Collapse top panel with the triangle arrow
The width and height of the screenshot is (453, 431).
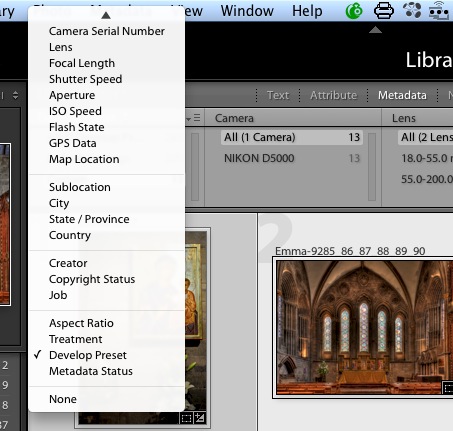(x=375, y=30)
